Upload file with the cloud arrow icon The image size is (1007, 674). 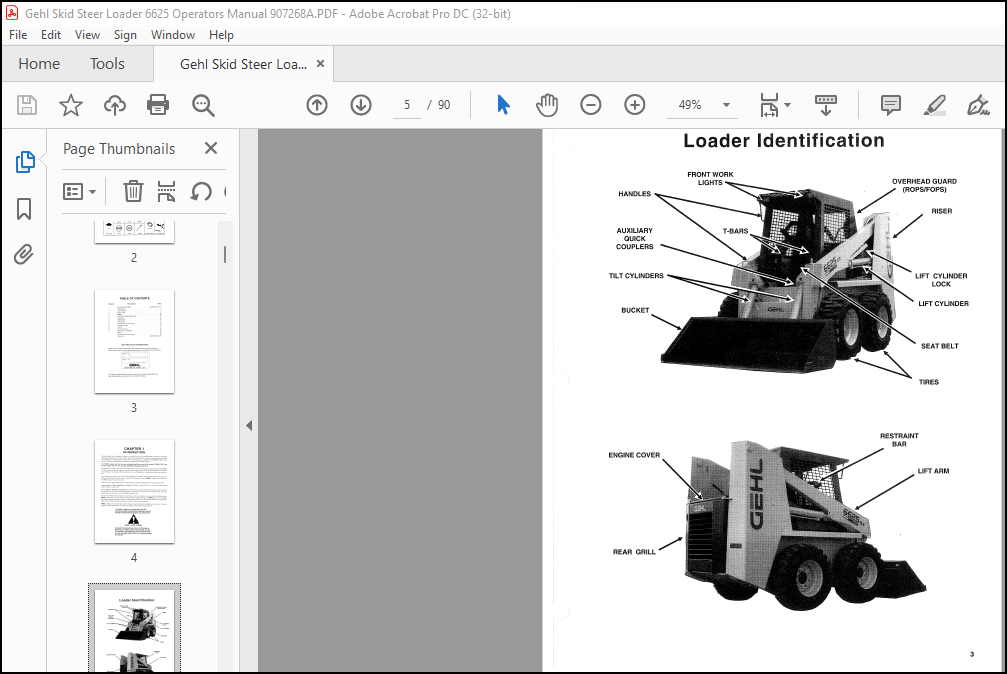[115, 105]
